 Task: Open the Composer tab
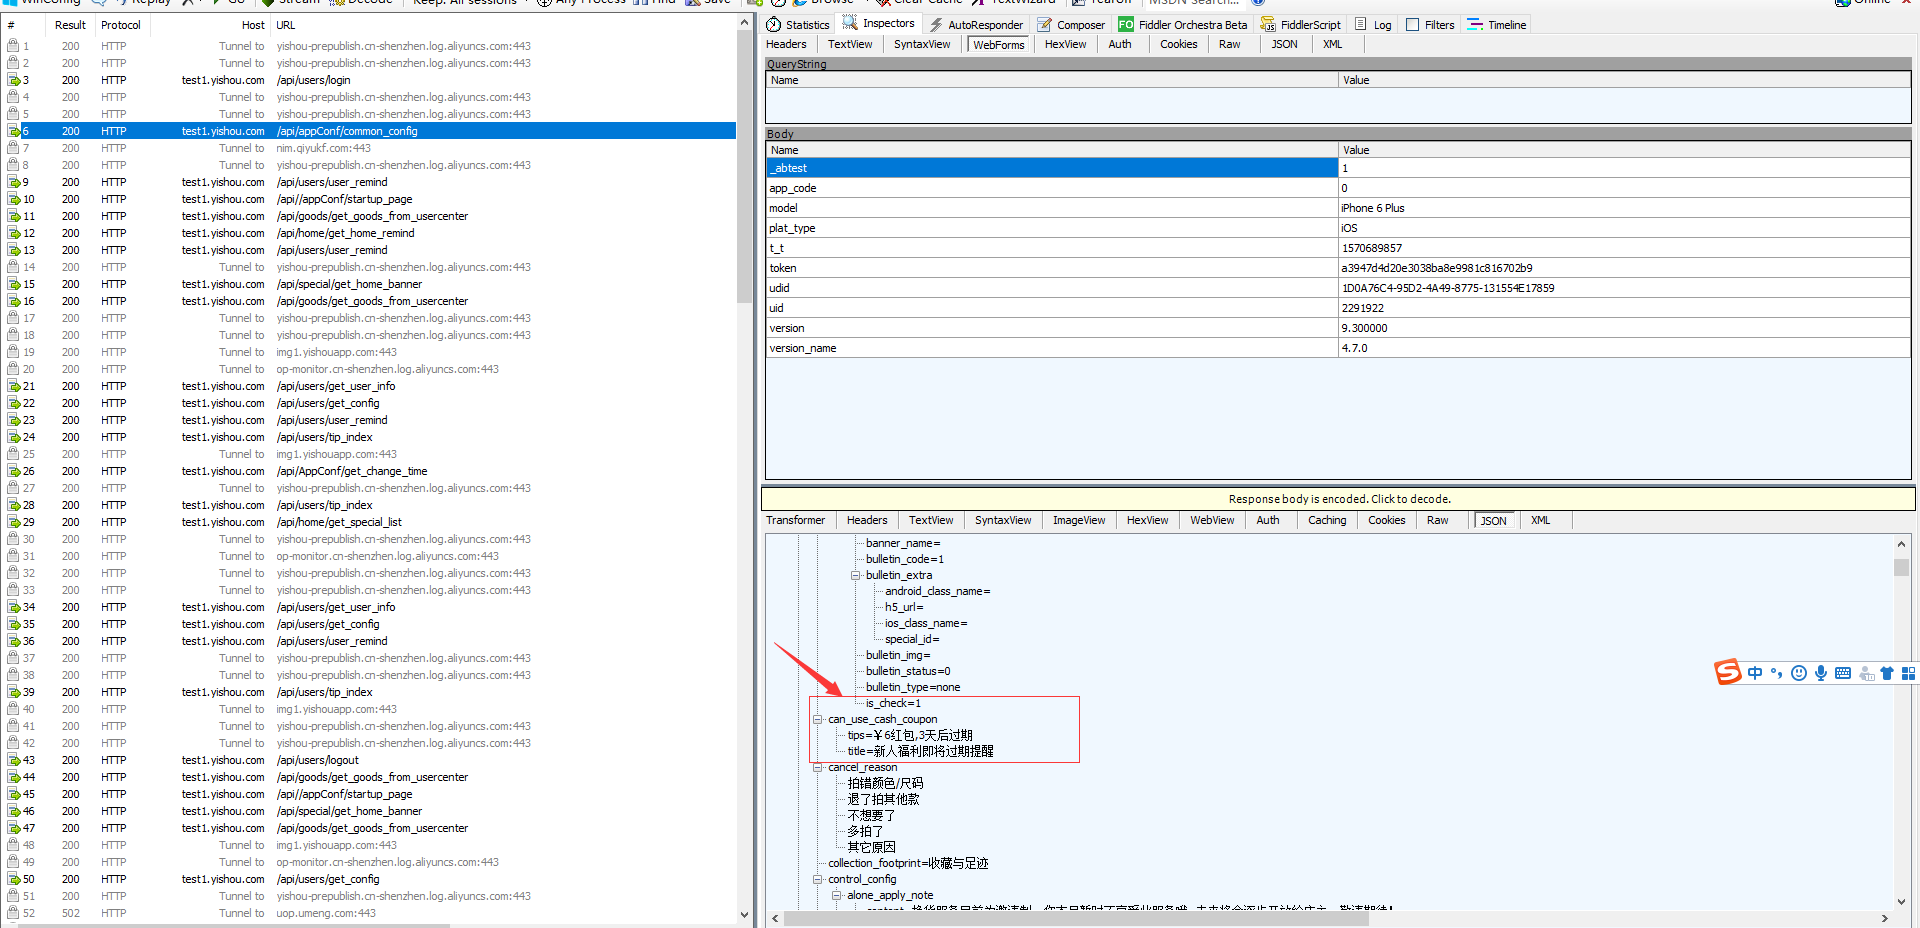click(x=1071, y=25)
